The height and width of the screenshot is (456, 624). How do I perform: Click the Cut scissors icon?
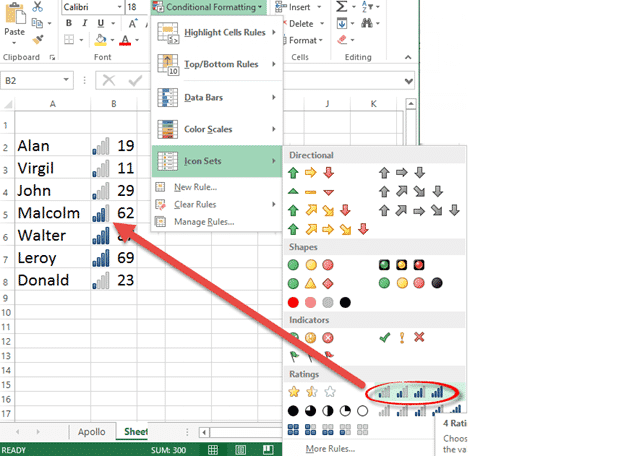37,7
